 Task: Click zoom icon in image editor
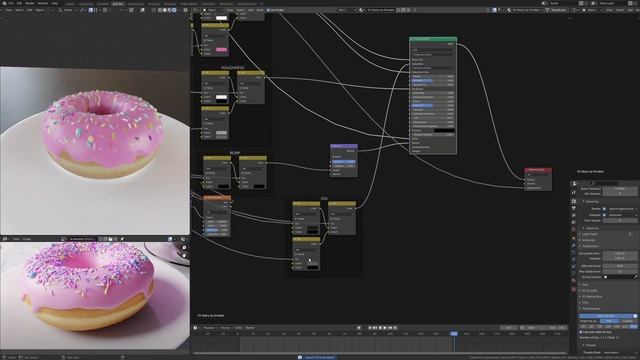pos(184,248)
